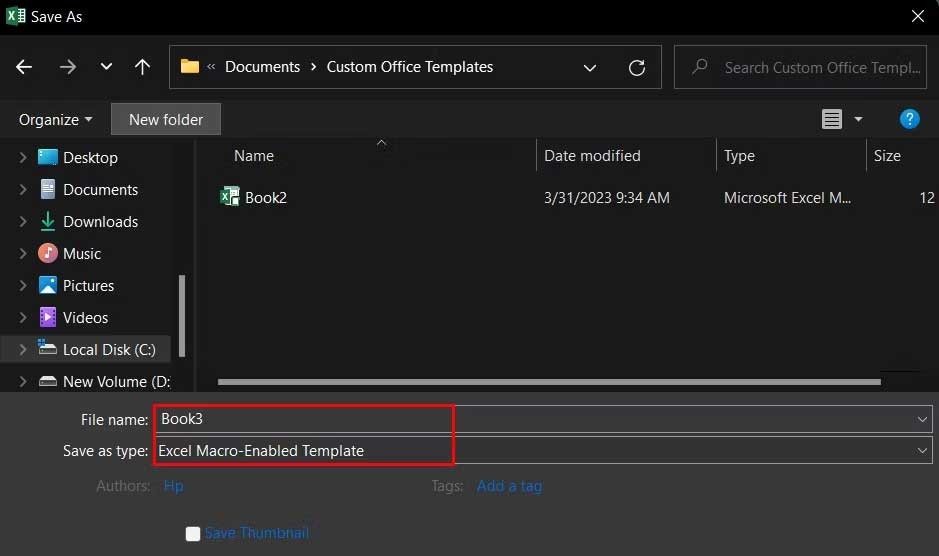Viewport: 939px width, 556px height.
Task: Select New Volume (D:) drive
Action: (x=116, y=382)
